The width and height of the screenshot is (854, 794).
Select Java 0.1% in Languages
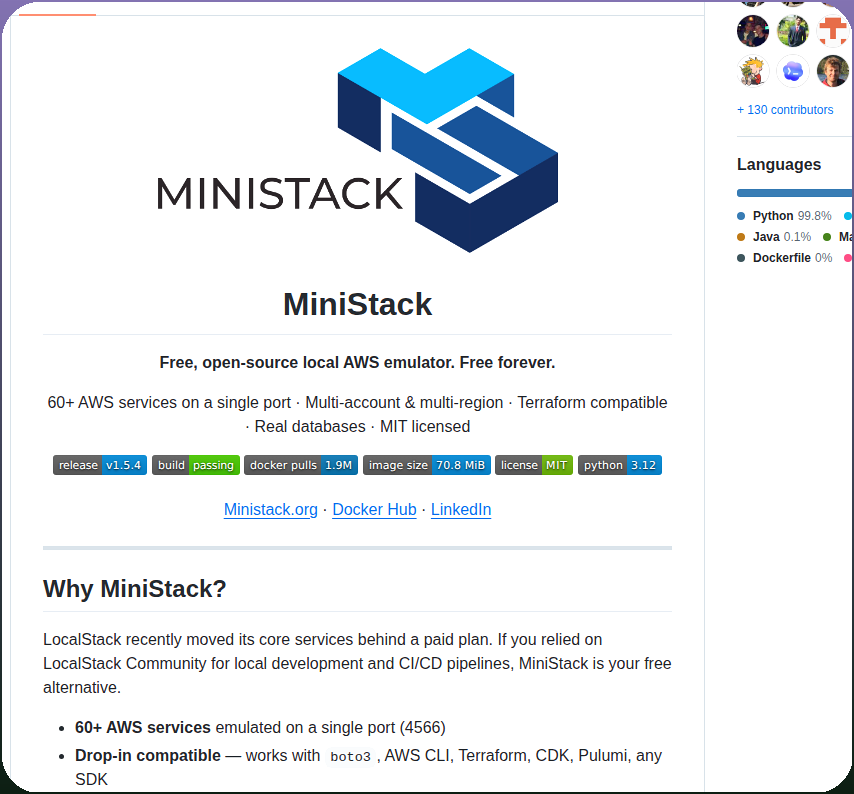click(774, 237)
